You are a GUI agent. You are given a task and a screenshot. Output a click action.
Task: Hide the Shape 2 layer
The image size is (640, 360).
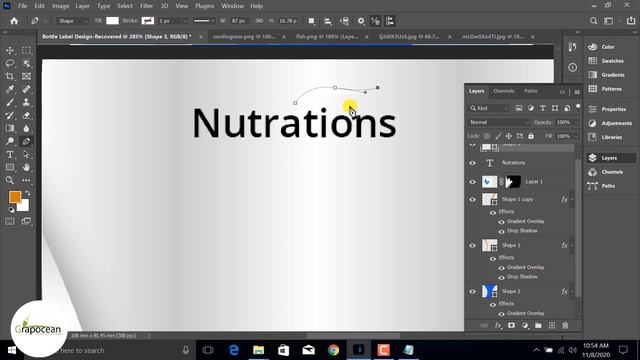473,291
